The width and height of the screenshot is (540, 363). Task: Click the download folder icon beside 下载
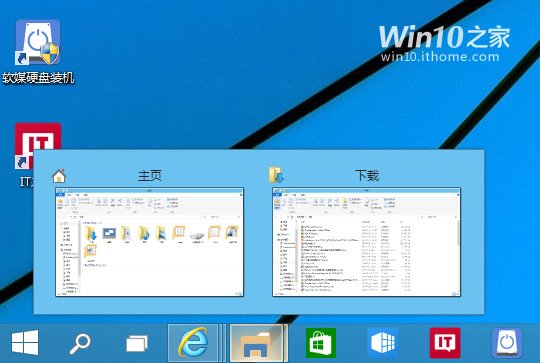(276, 175)
